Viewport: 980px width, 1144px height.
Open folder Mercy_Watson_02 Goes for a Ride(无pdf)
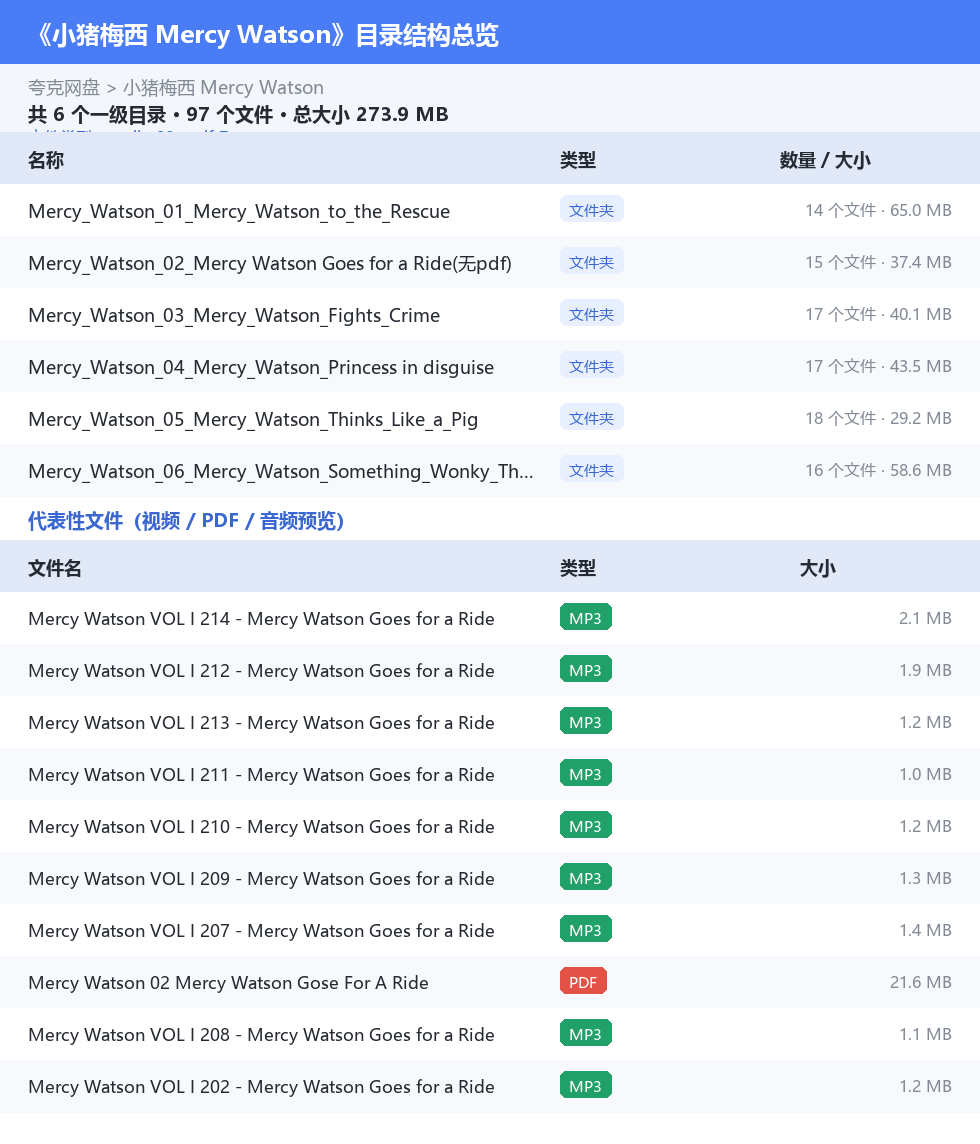[269, 263]
